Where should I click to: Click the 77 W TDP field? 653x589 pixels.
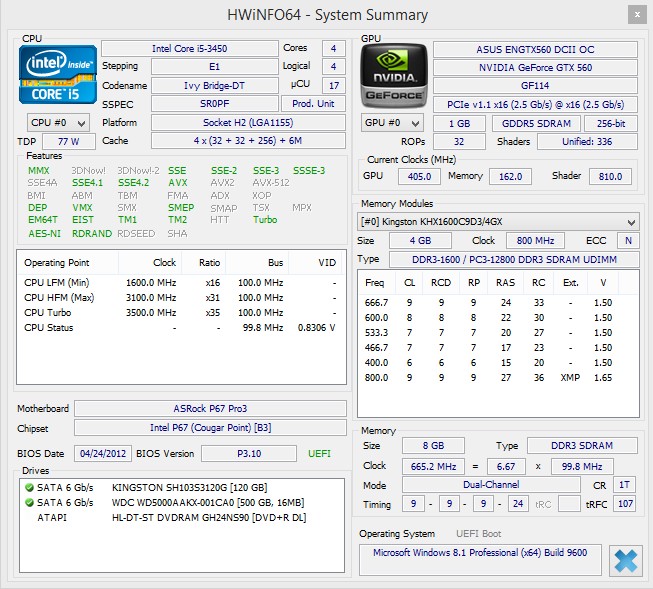(69, 142)
